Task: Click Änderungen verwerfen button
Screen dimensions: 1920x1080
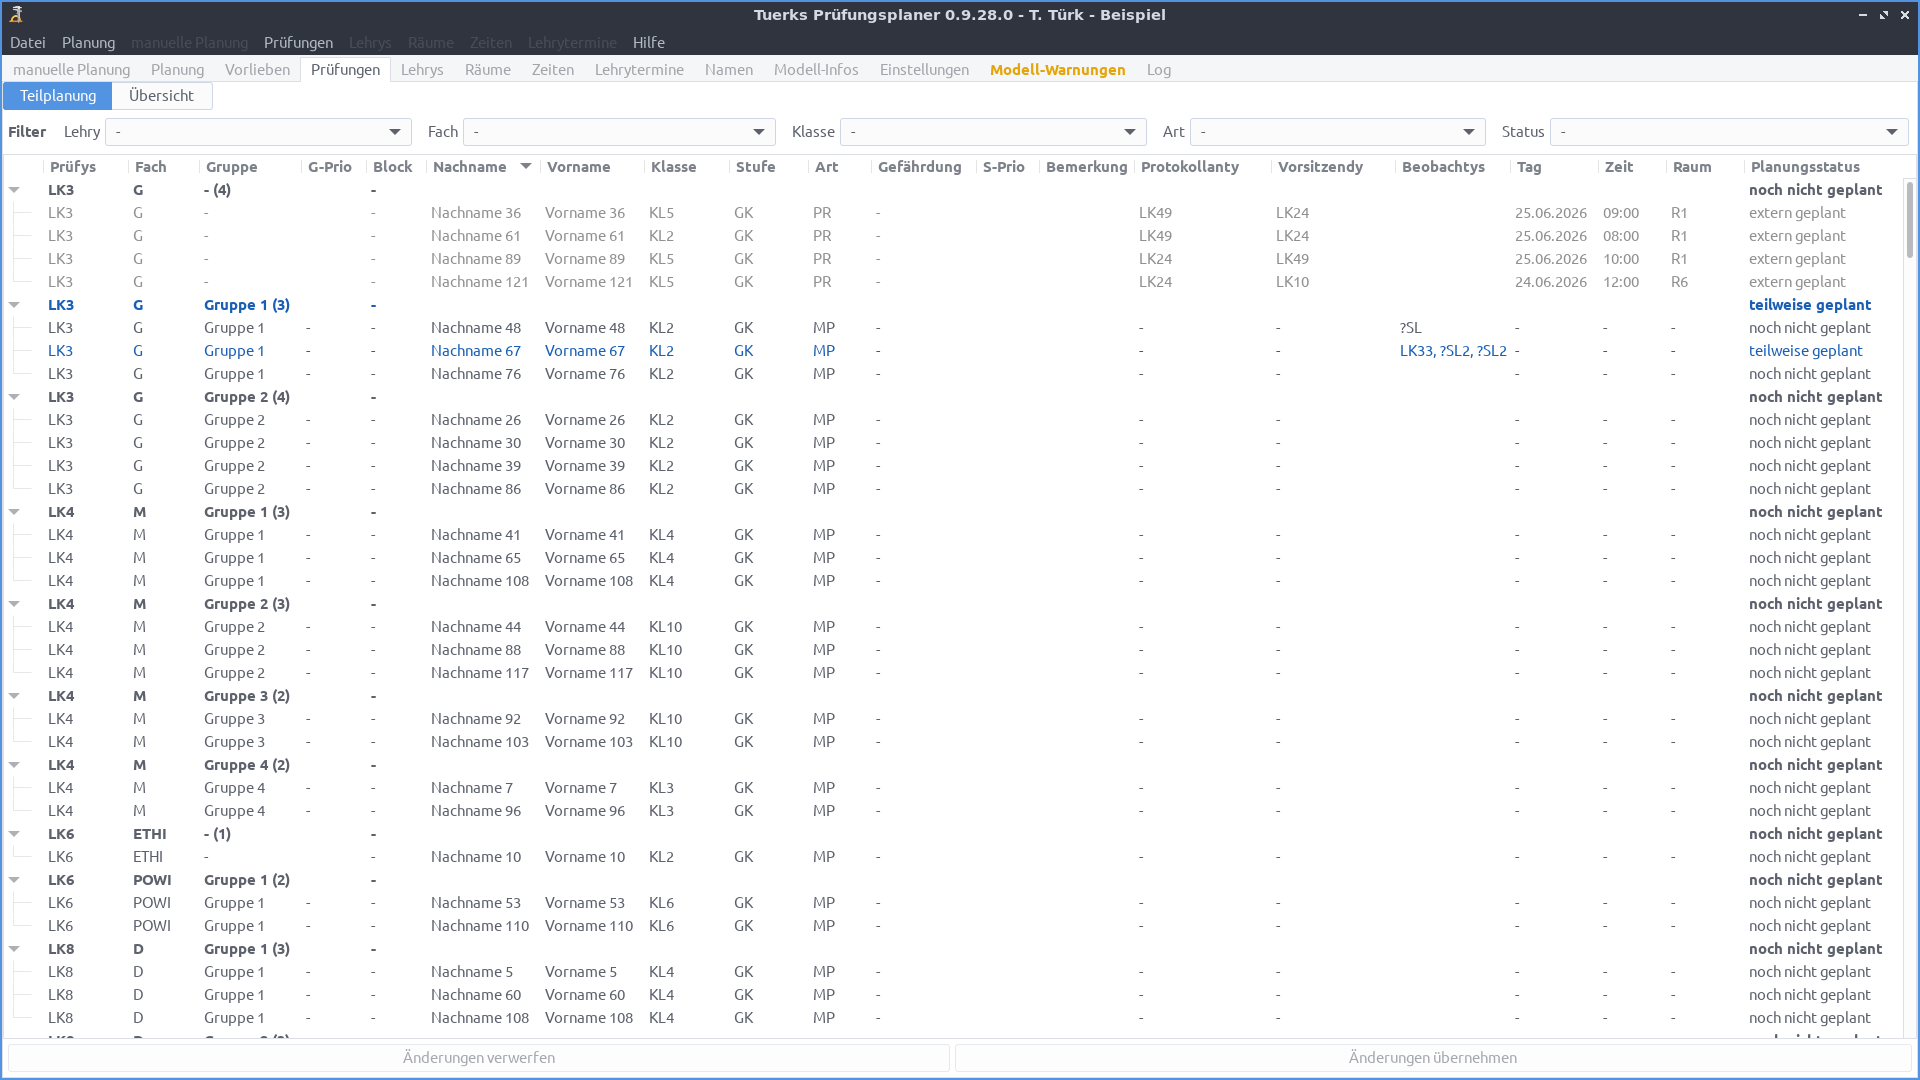Action: coord(478,1058)
